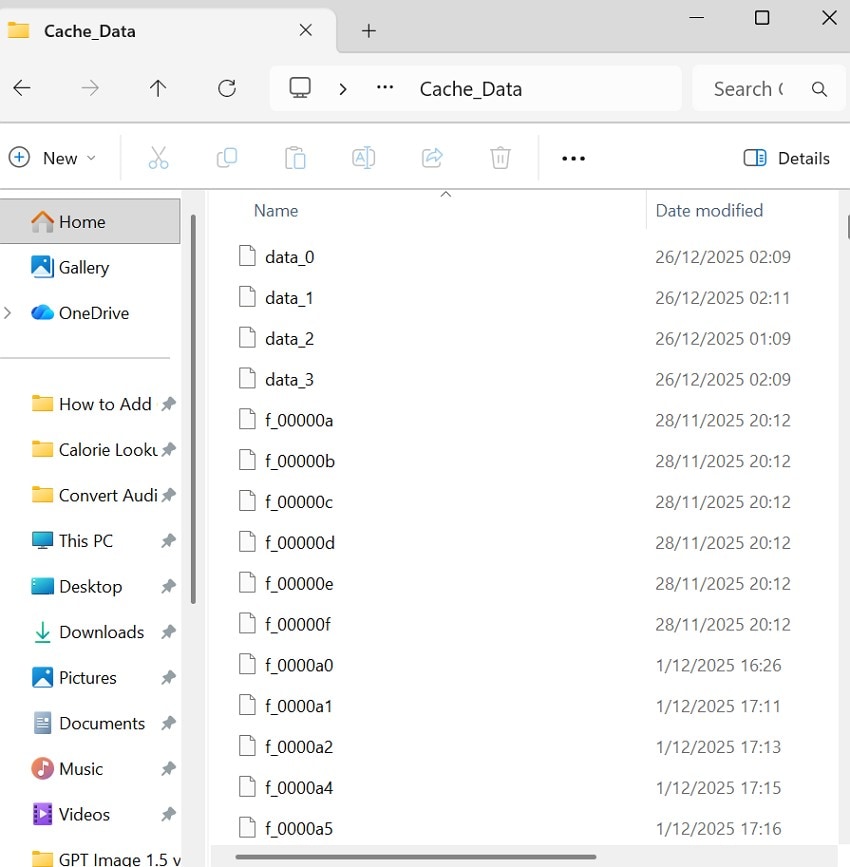
Task: Open the collapsed breadcrumb ellipsis menu
Action: (384, 88)
